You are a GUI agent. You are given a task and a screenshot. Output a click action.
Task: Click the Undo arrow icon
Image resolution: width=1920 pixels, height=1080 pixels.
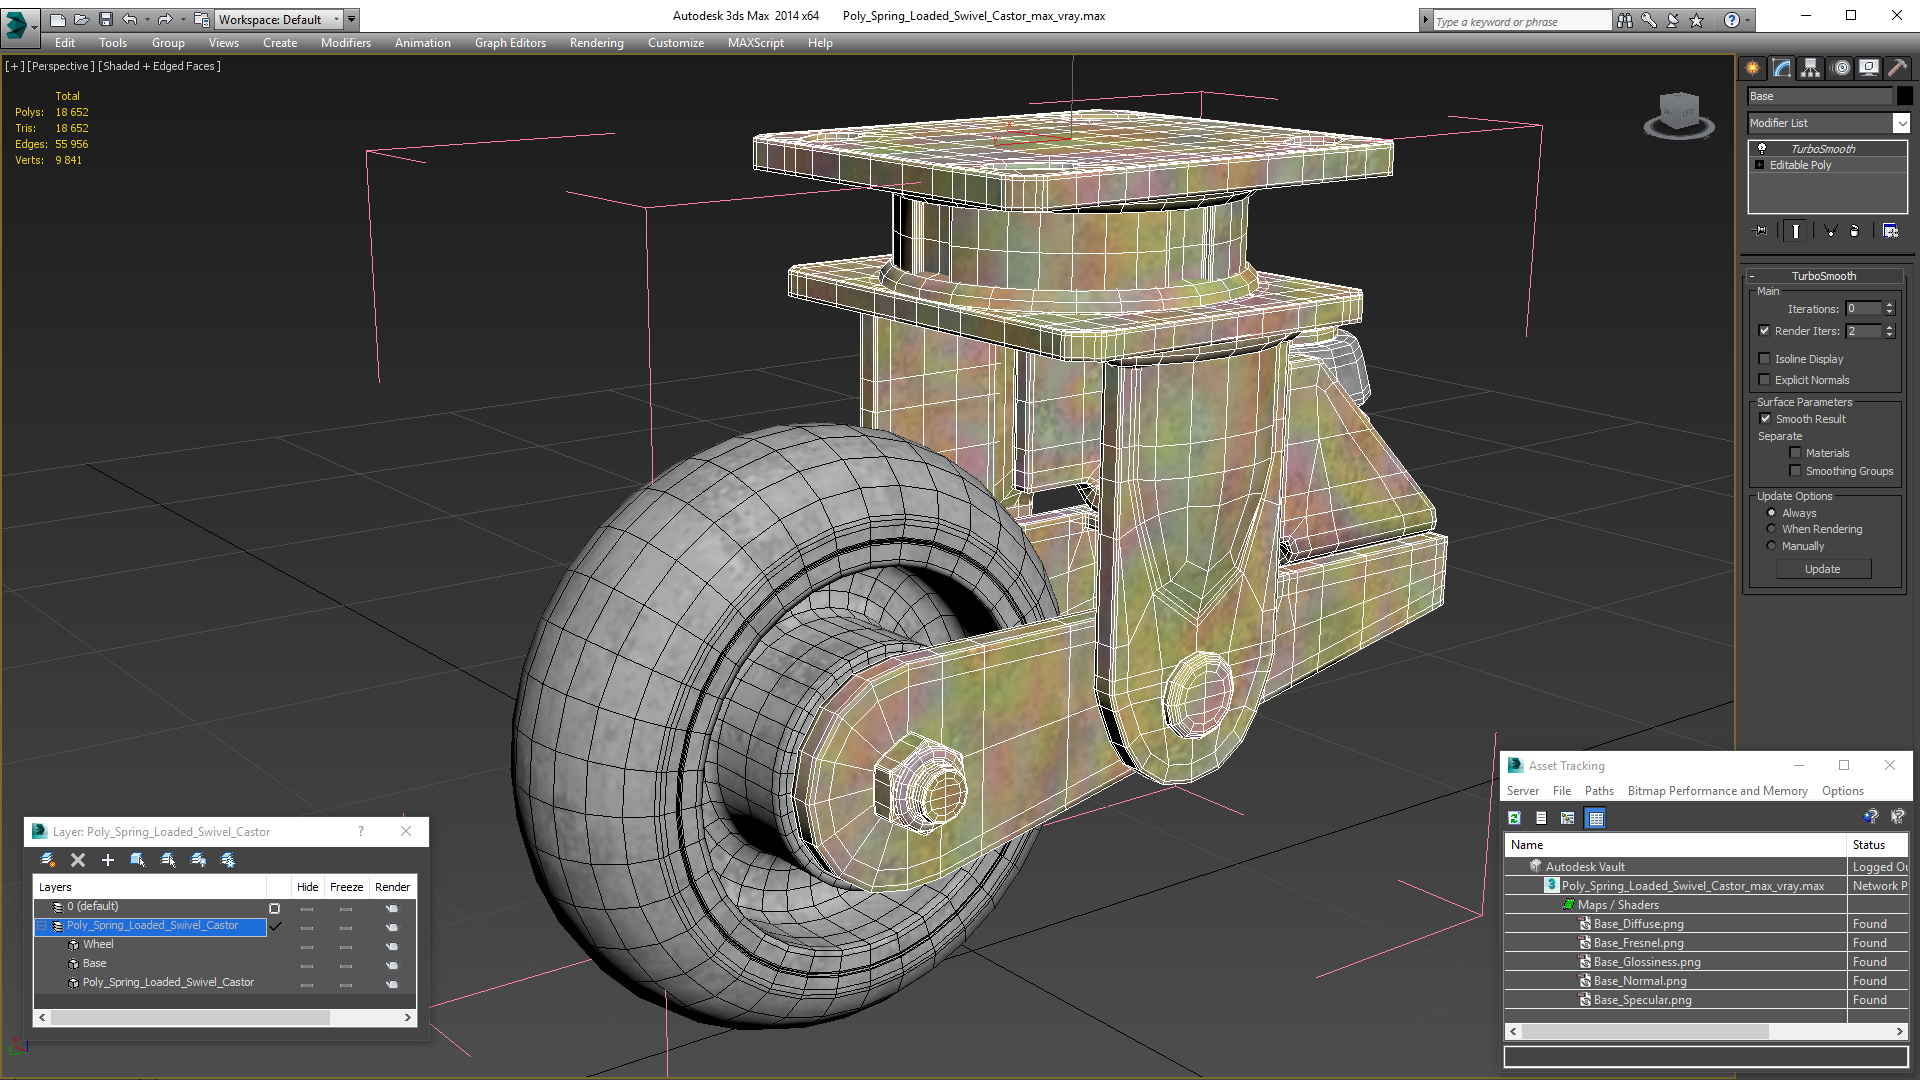pyautogui.click(x=129, y=19)
